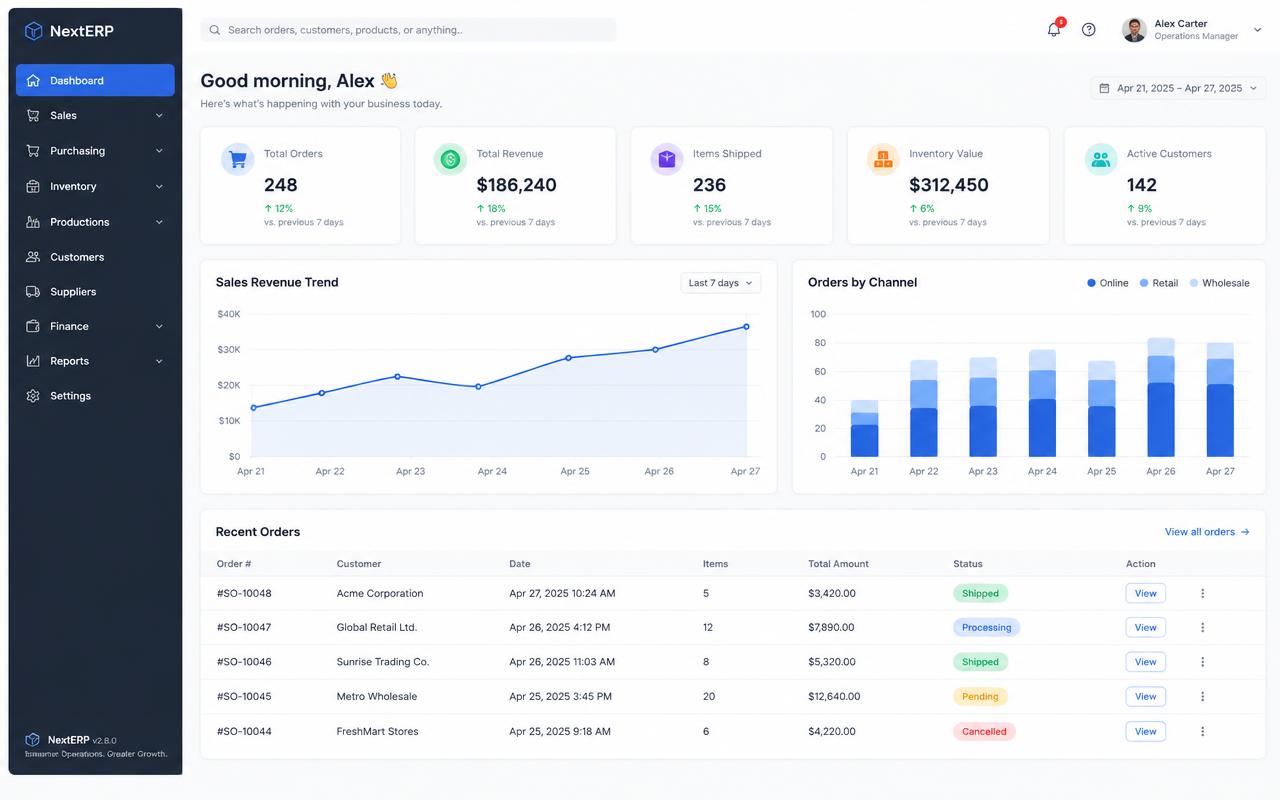Viewport: 1280px width, 800px height.
Task: Expand the Productions chevron
Action: tap(159, 222)
